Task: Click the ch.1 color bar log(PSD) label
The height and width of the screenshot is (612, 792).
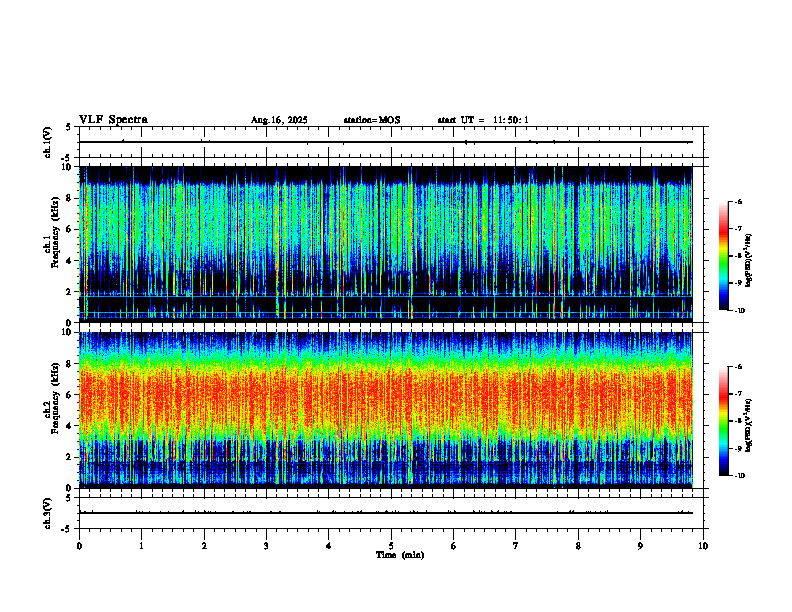Action: pos(750,261)
